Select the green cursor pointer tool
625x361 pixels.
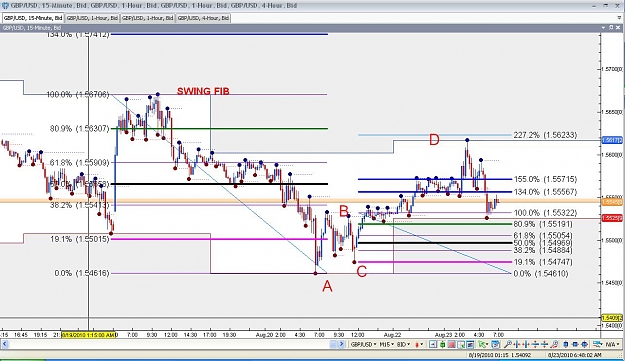483,344
